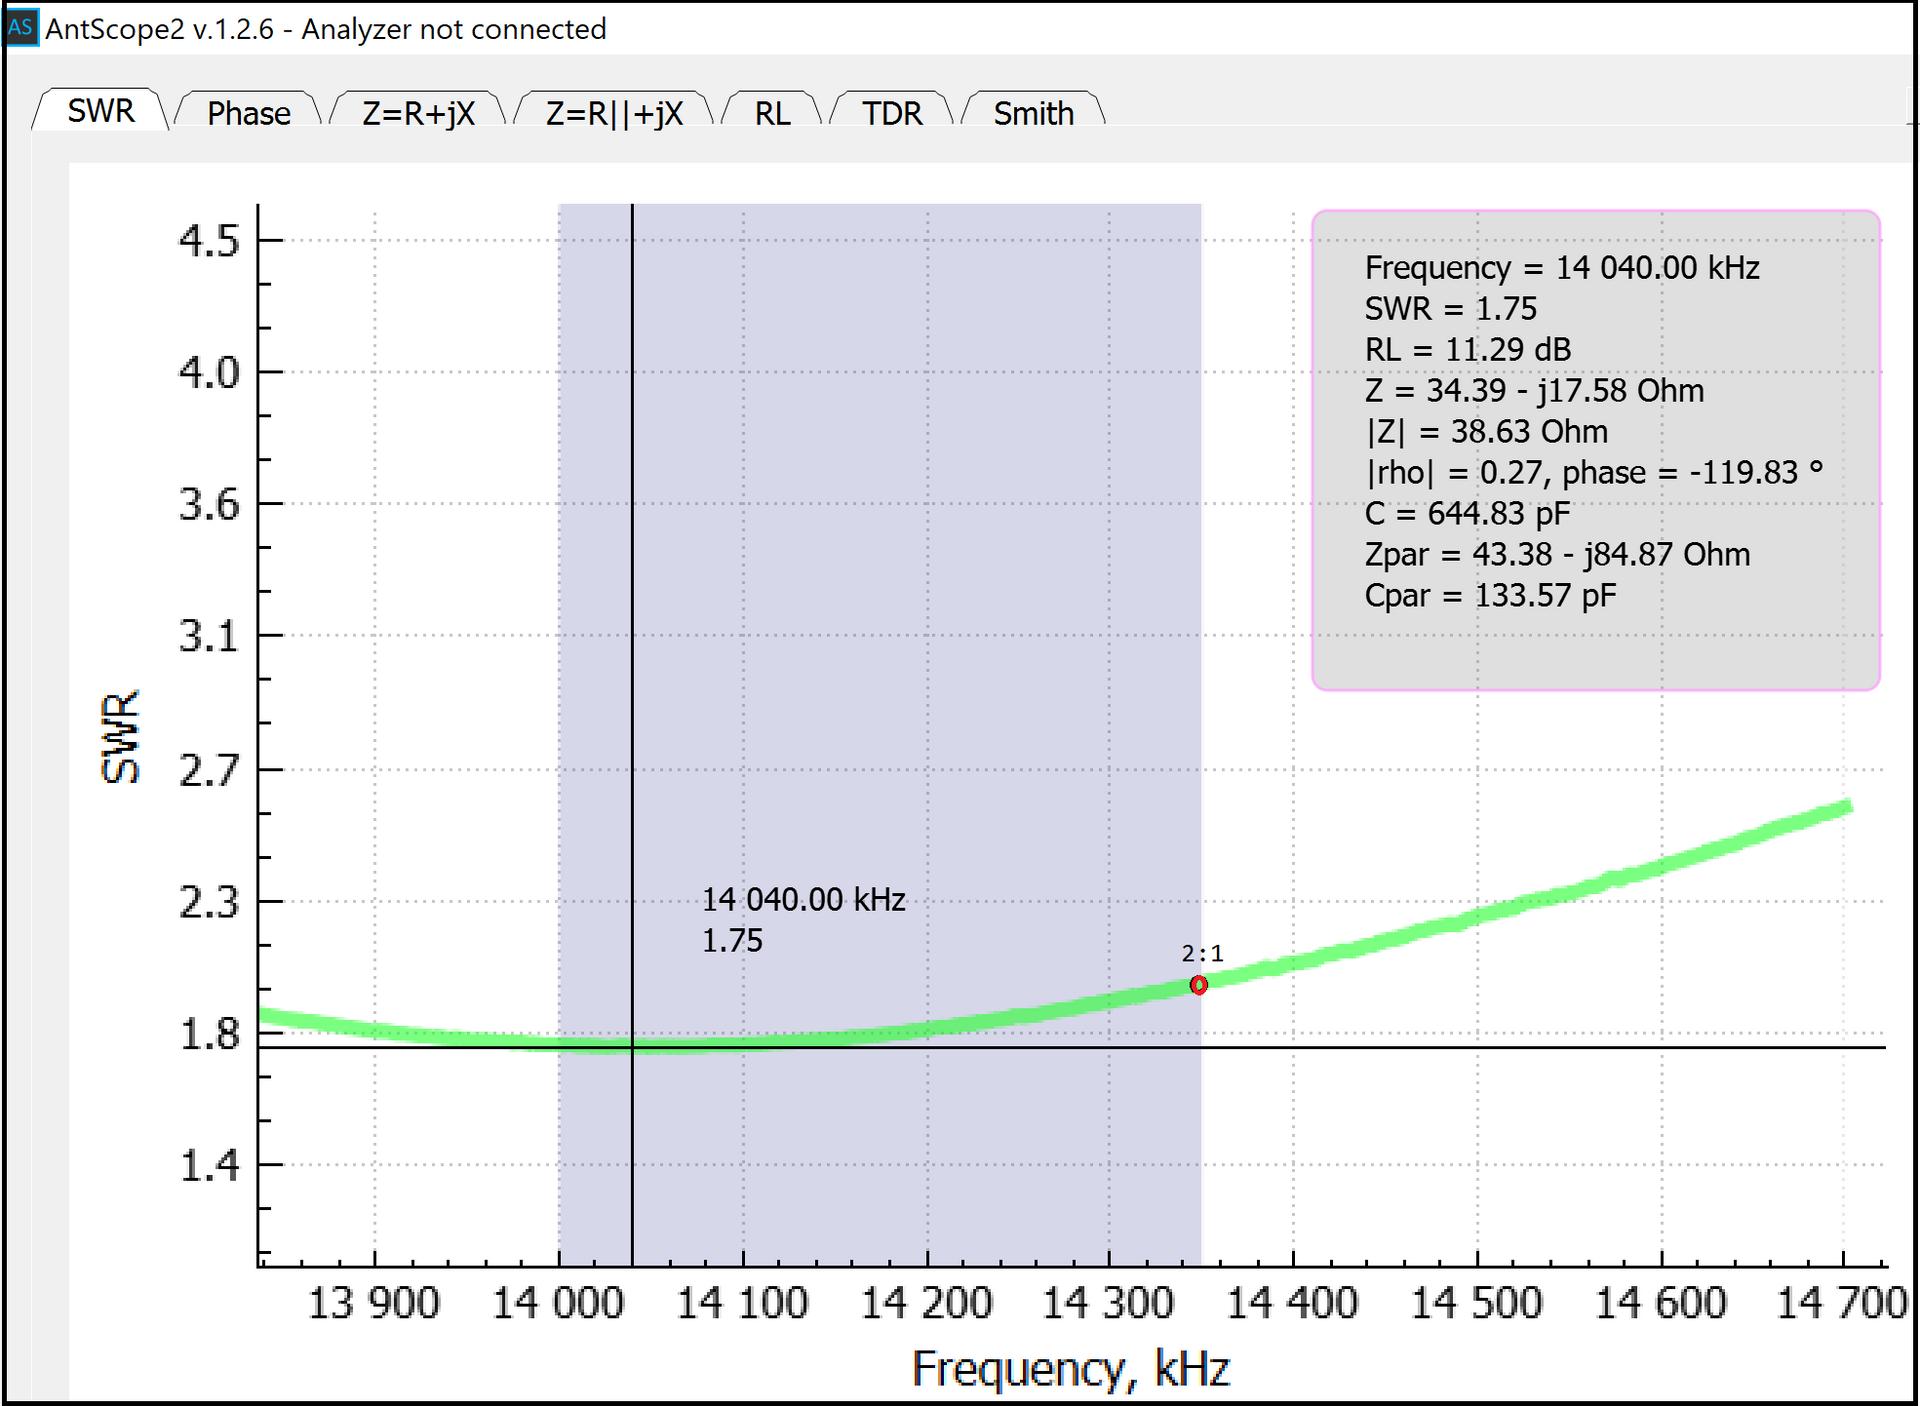Viewport: 1920px width, 1406px height.
Task: Click the Frequency, kHz axis title
Action: 1070,1368
